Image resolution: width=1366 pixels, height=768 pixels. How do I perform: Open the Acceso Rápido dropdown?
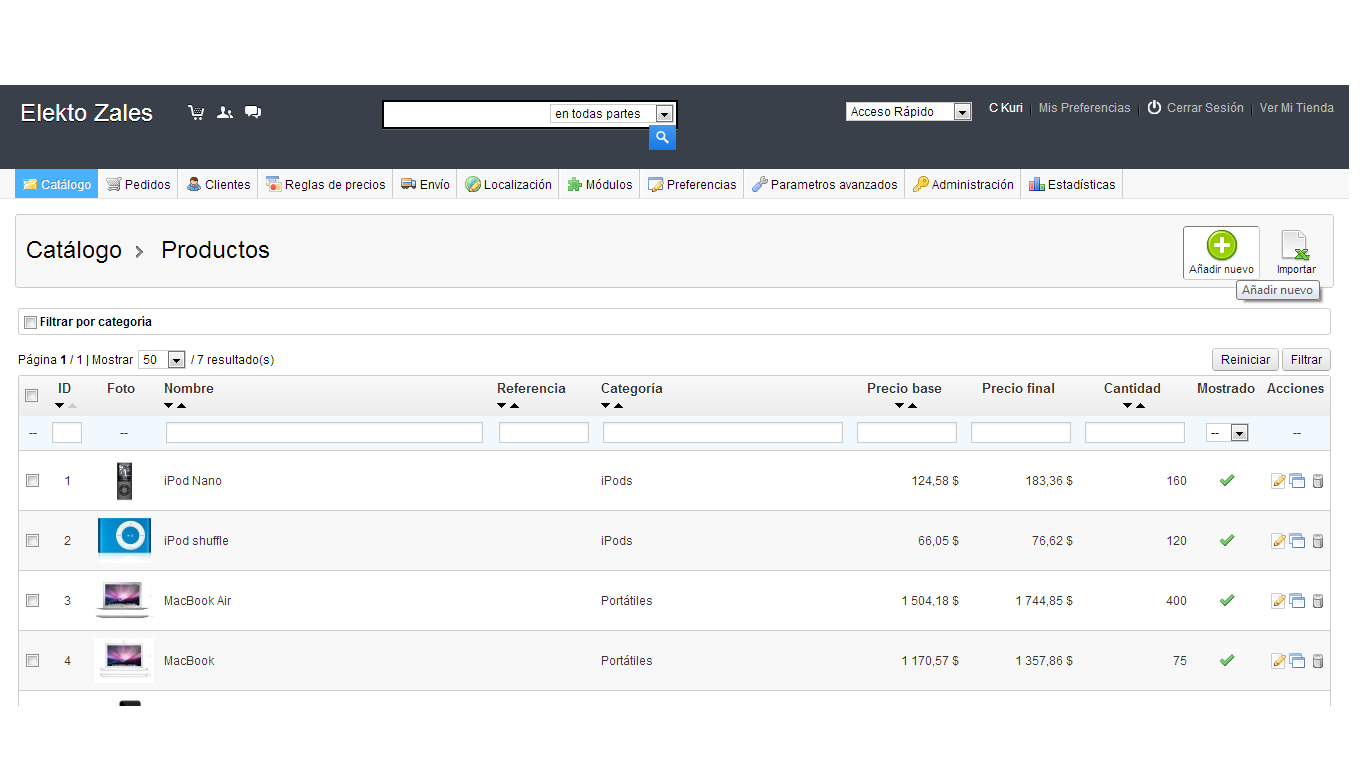(909, 112)
